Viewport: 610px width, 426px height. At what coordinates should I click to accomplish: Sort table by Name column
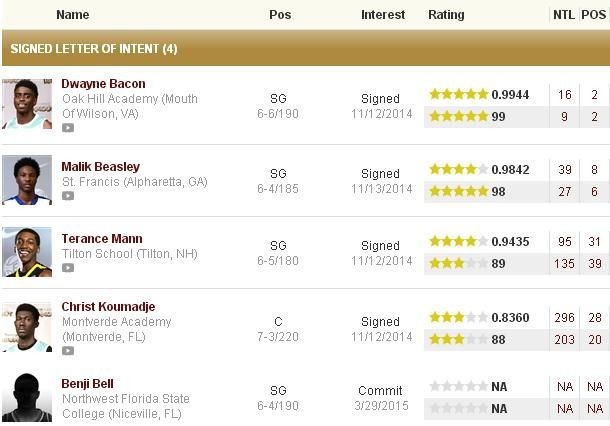[x=72, y=15]
